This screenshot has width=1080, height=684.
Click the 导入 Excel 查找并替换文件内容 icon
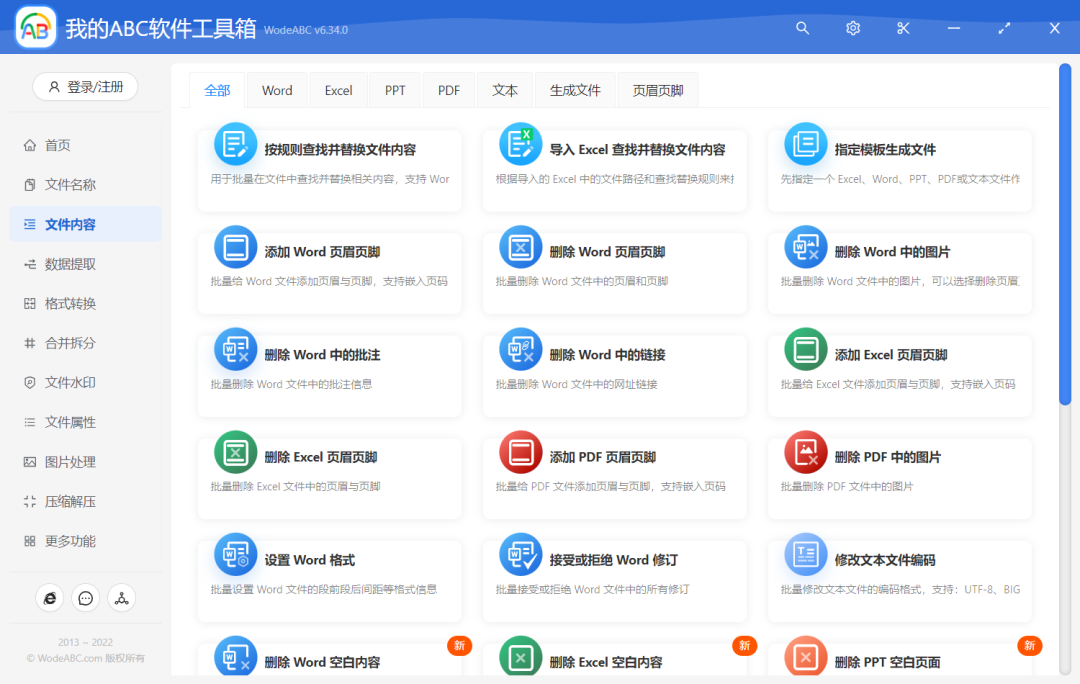coord(521,144)
